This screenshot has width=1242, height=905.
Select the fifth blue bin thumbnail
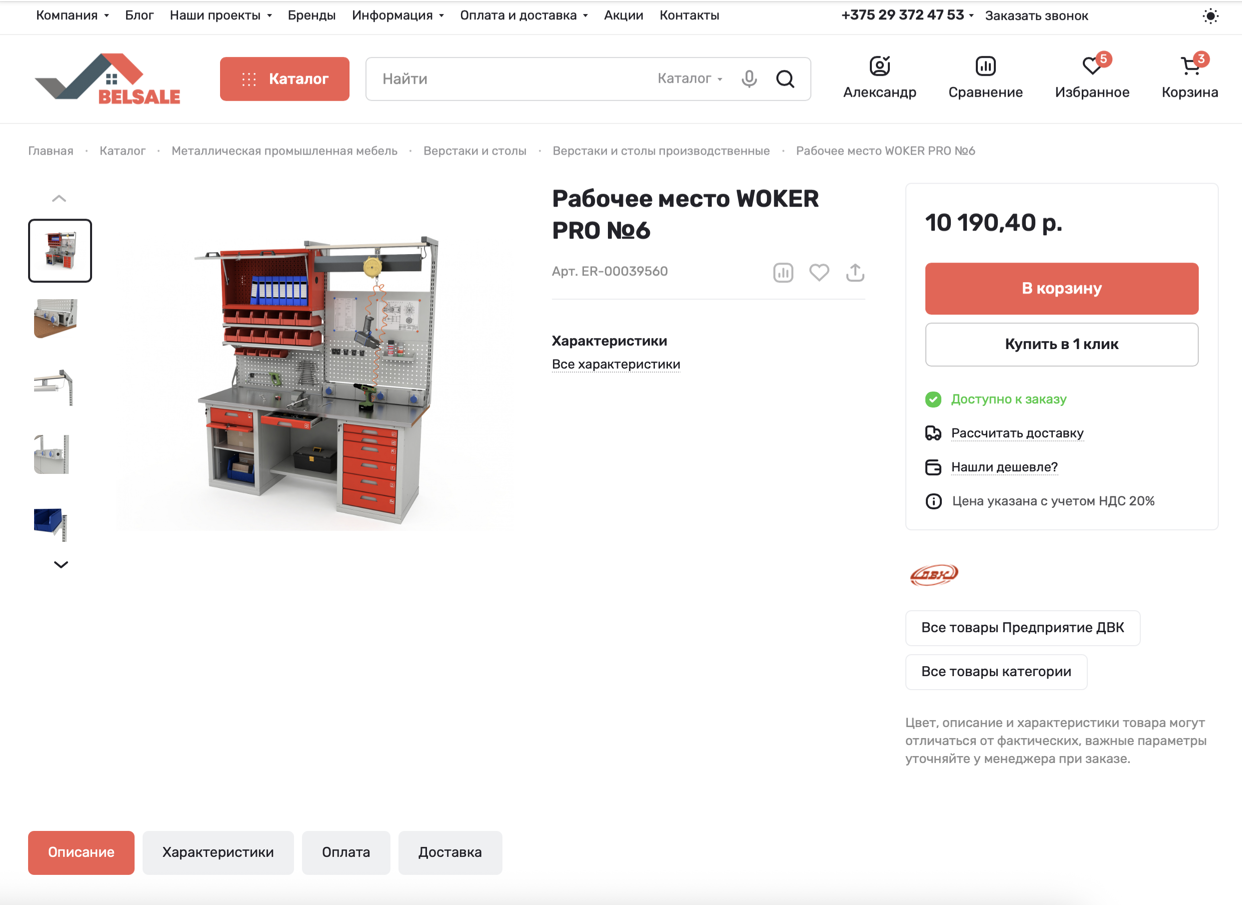[x=51, y=523]
